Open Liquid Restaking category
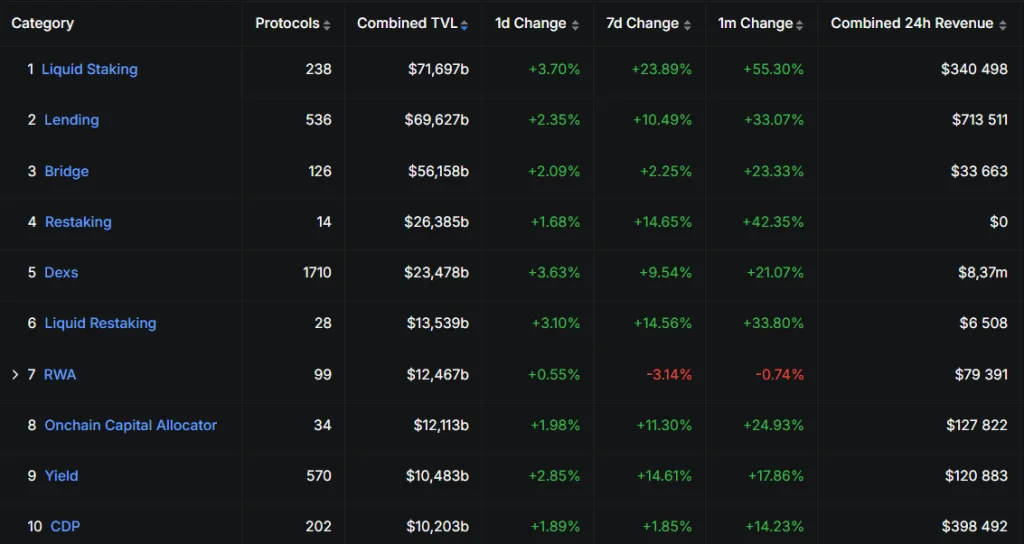This screenshot has width=1024, height=544. point(100,323)
